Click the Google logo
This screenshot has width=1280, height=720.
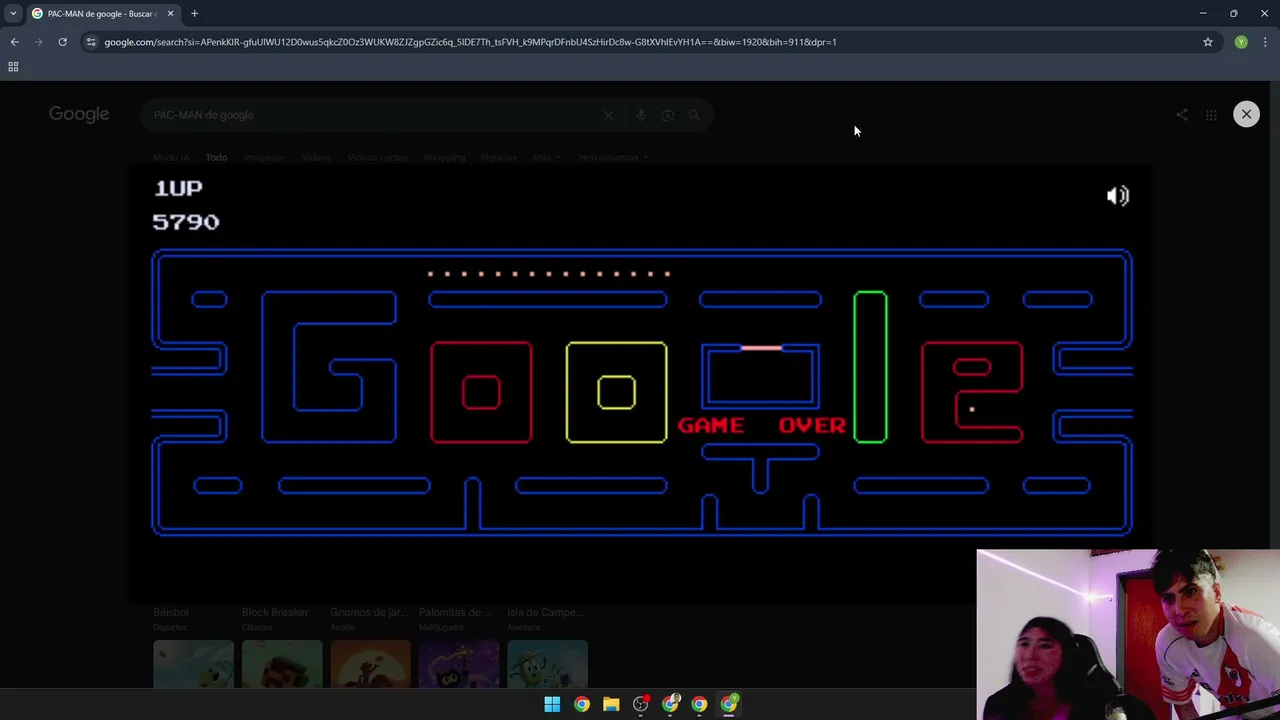[x=79, y=114]
